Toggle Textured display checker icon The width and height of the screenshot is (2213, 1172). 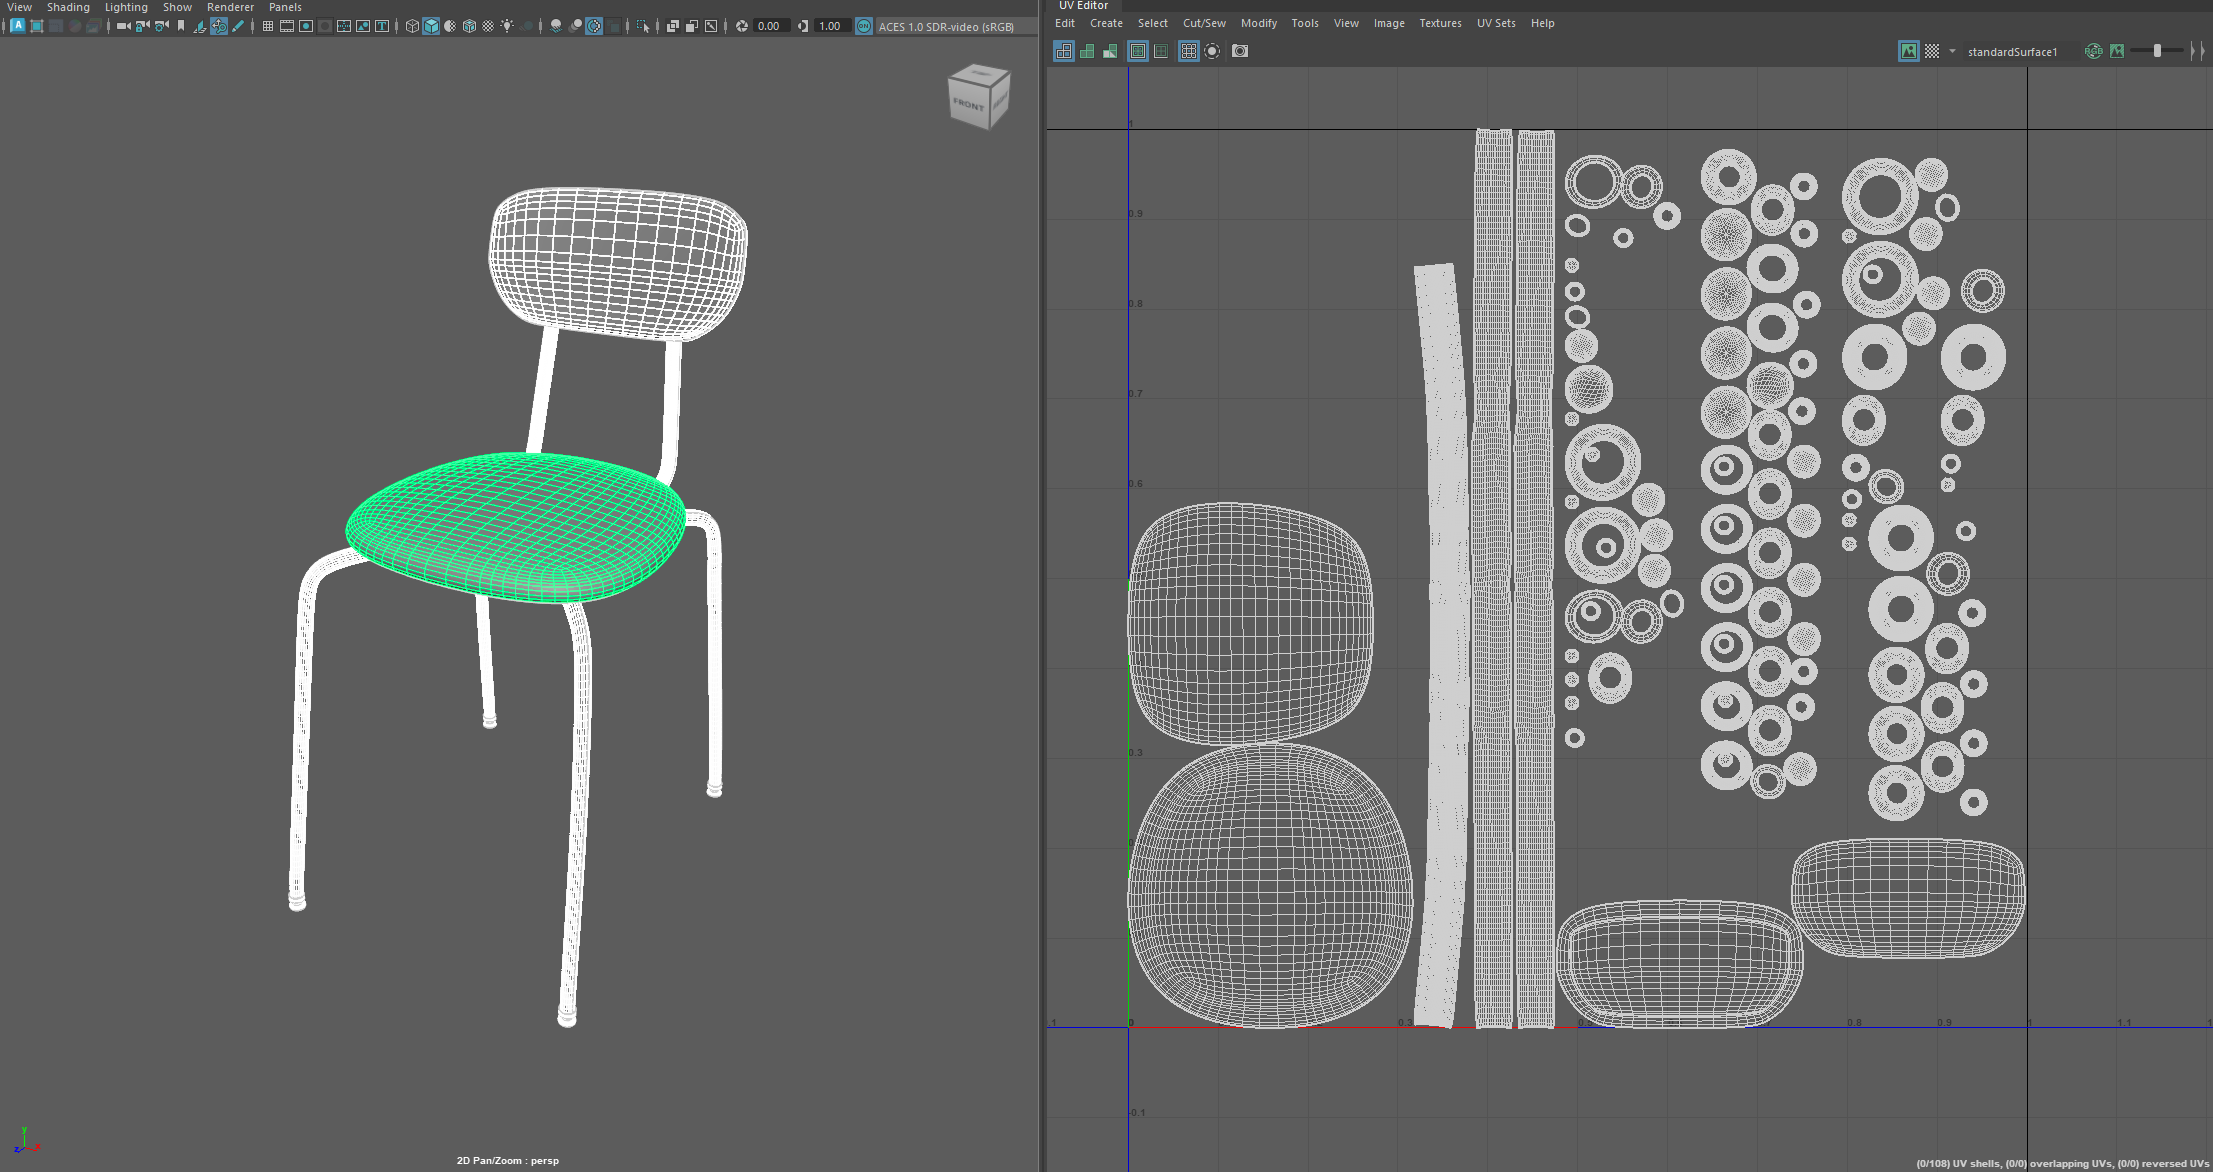click(489, 26)
